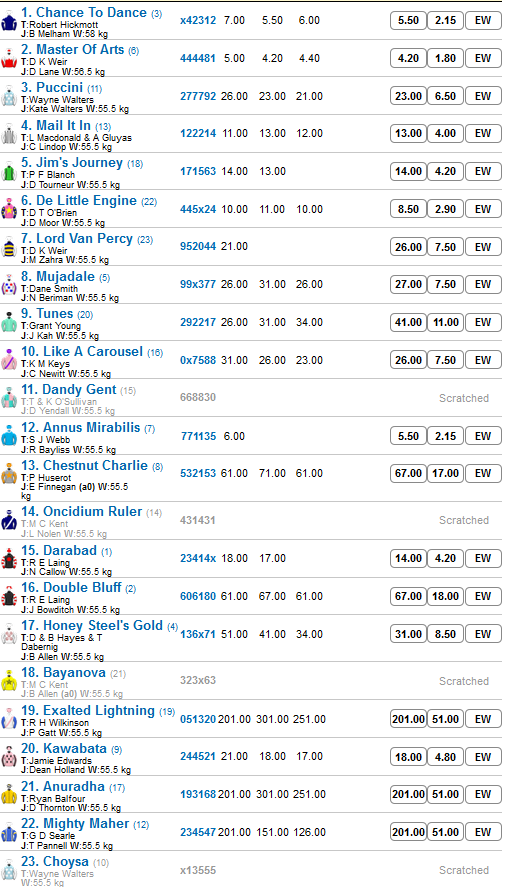Click form 771135 for Annus Mirabilis
The image size is (507, 887).
point(198,436)
